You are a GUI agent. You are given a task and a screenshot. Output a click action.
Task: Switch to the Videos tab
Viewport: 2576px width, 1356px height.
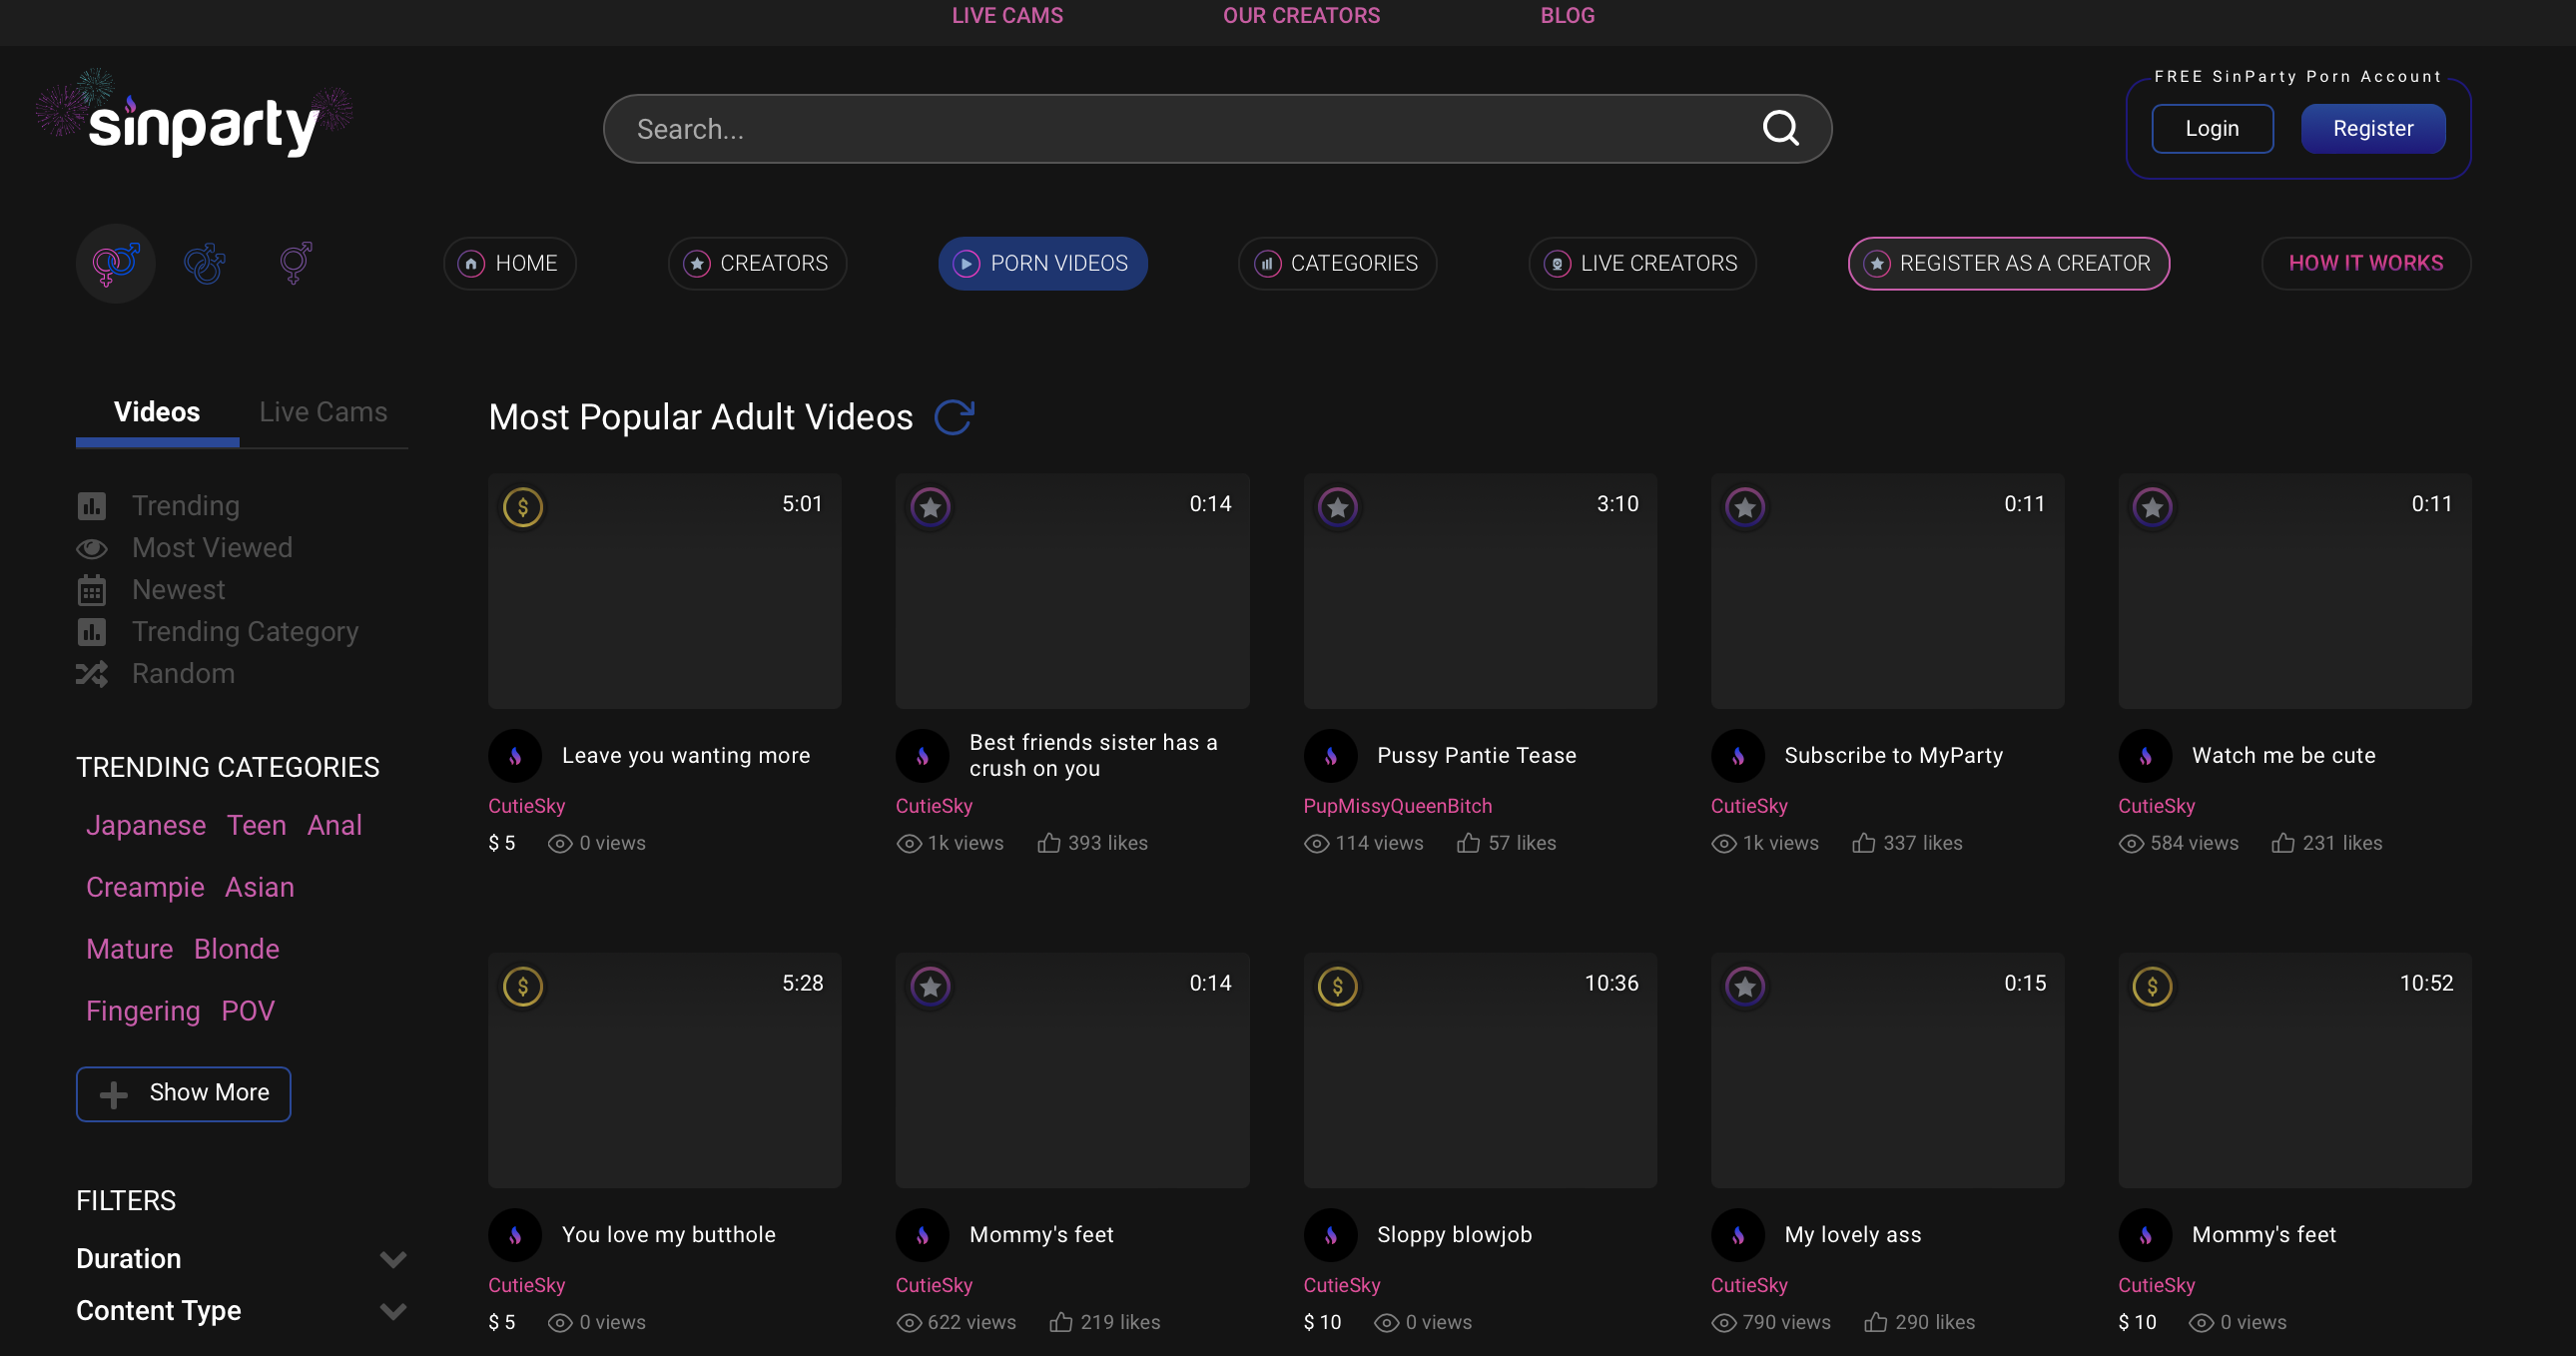coord(157,412)
